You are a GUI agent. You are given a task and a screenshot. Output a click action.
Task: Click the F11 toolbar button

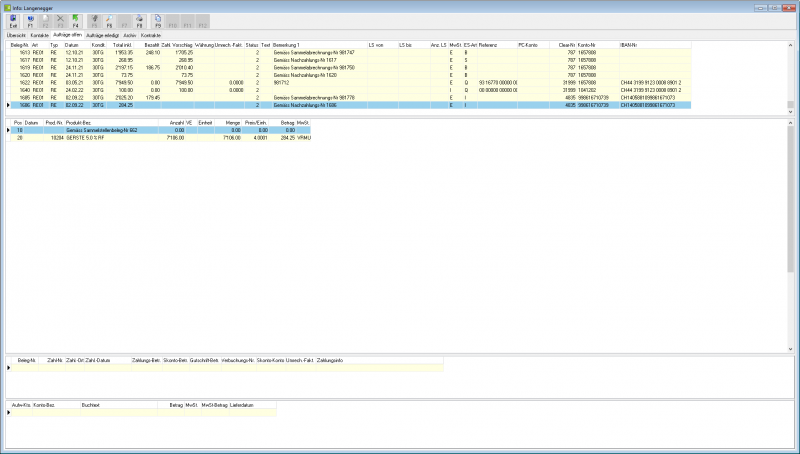188,21
